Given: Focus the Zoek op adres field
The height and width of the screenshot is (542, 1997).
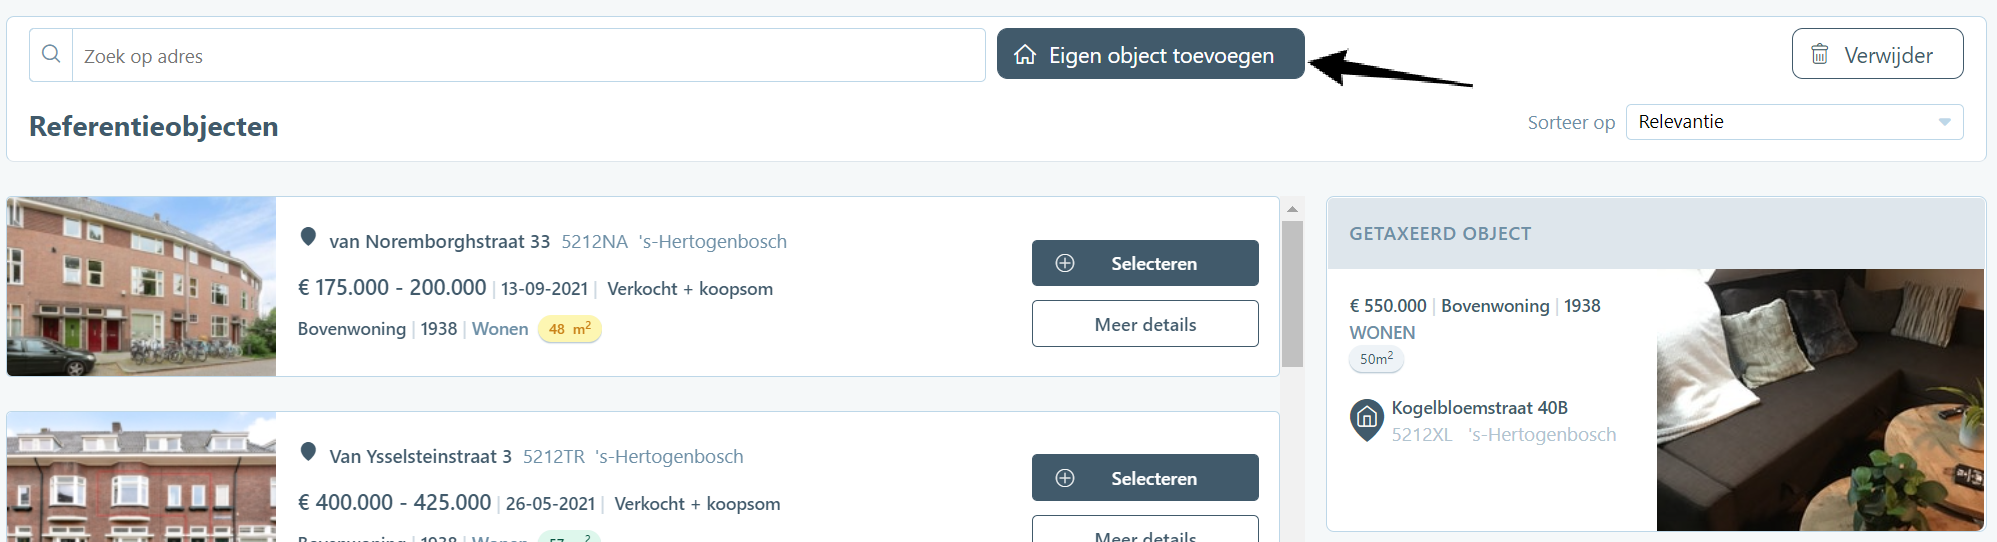Looking at the screenshot, I should coord(528,55).
